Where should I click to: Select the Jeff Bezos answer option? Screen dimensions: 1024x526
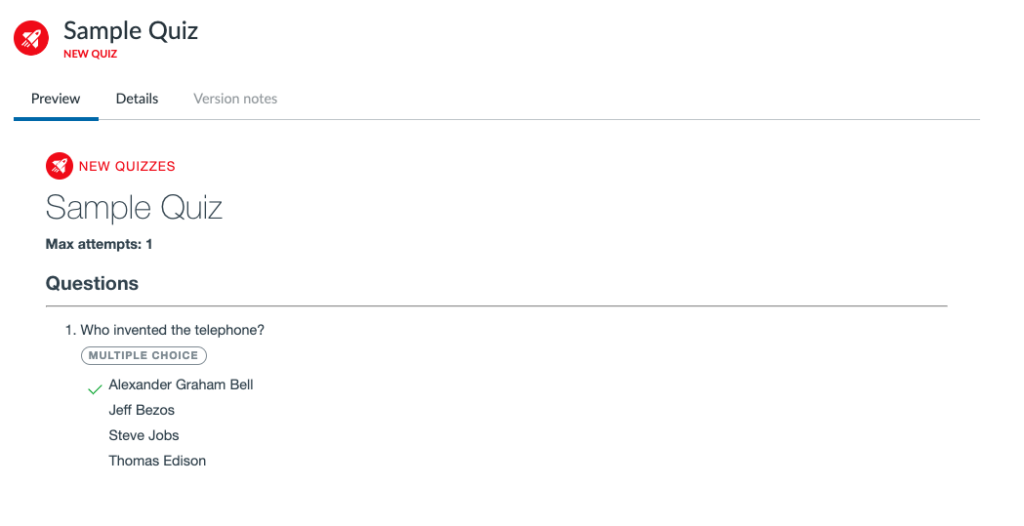point(142,410)
